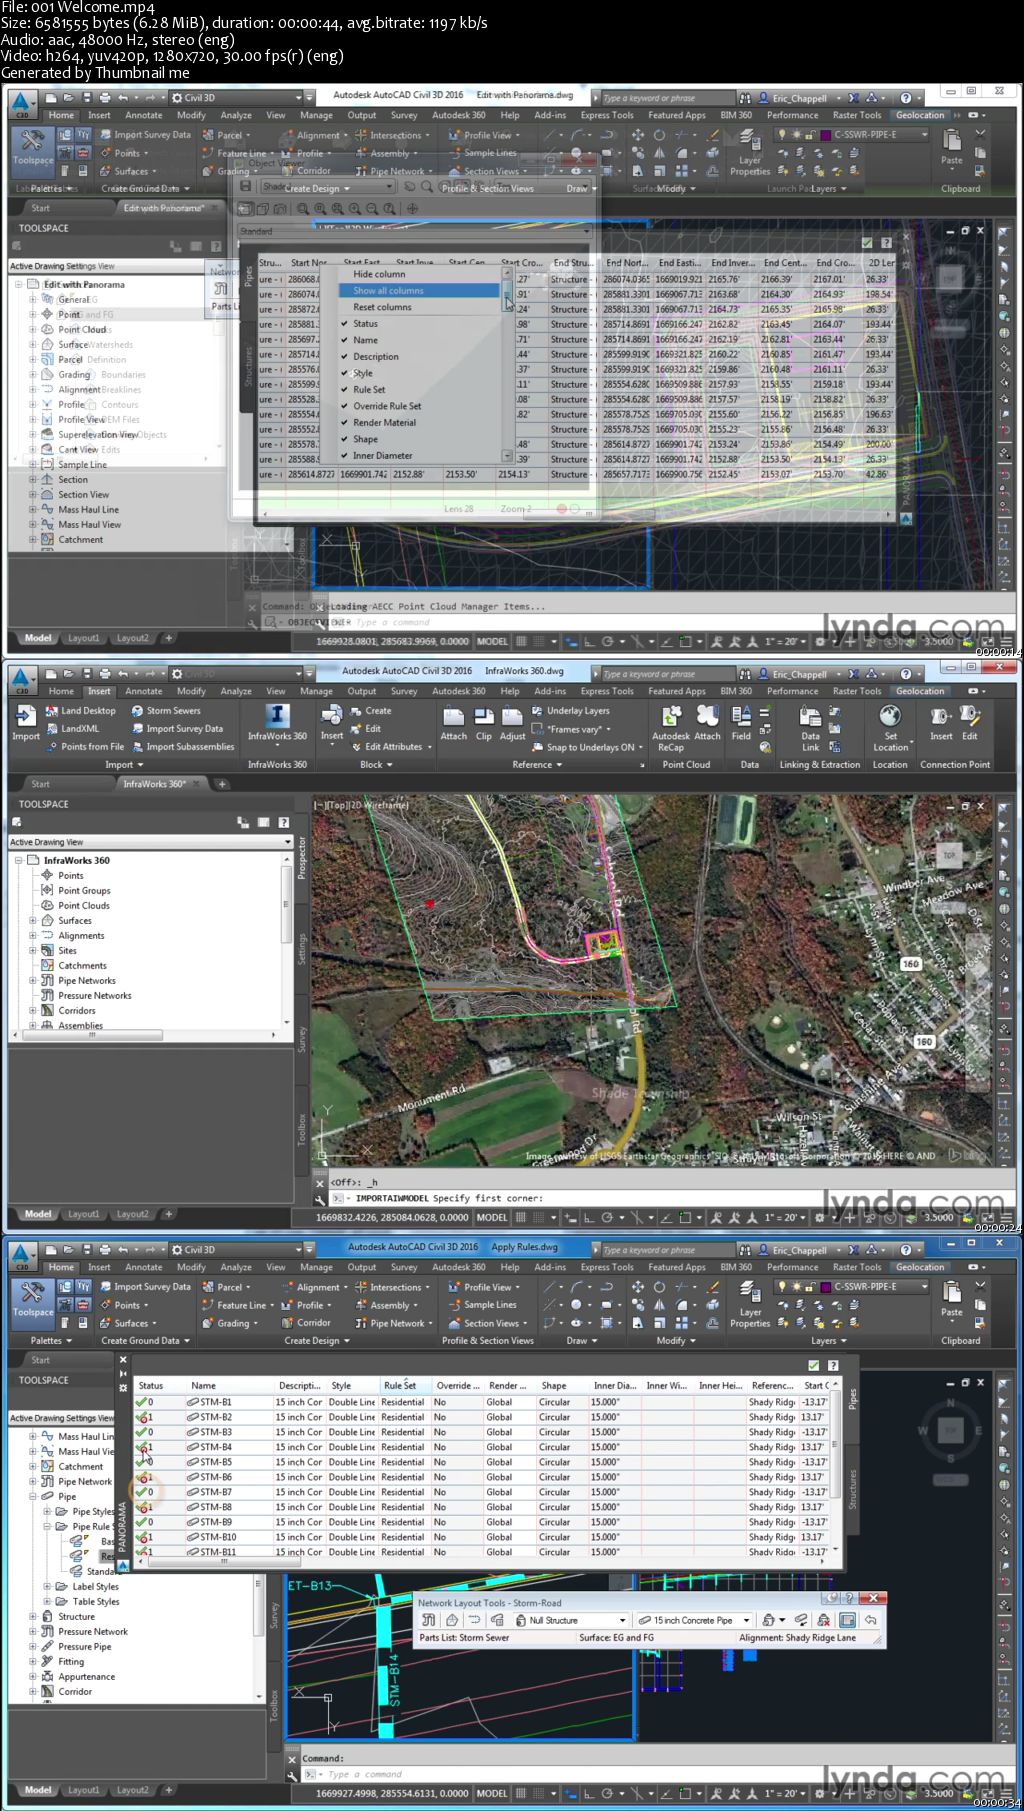Click Layout1 tab in Apply Rules.dwg window
Image resolution: width=1024 pixels, height=1811 pixels.
(x=84, y=1790)
